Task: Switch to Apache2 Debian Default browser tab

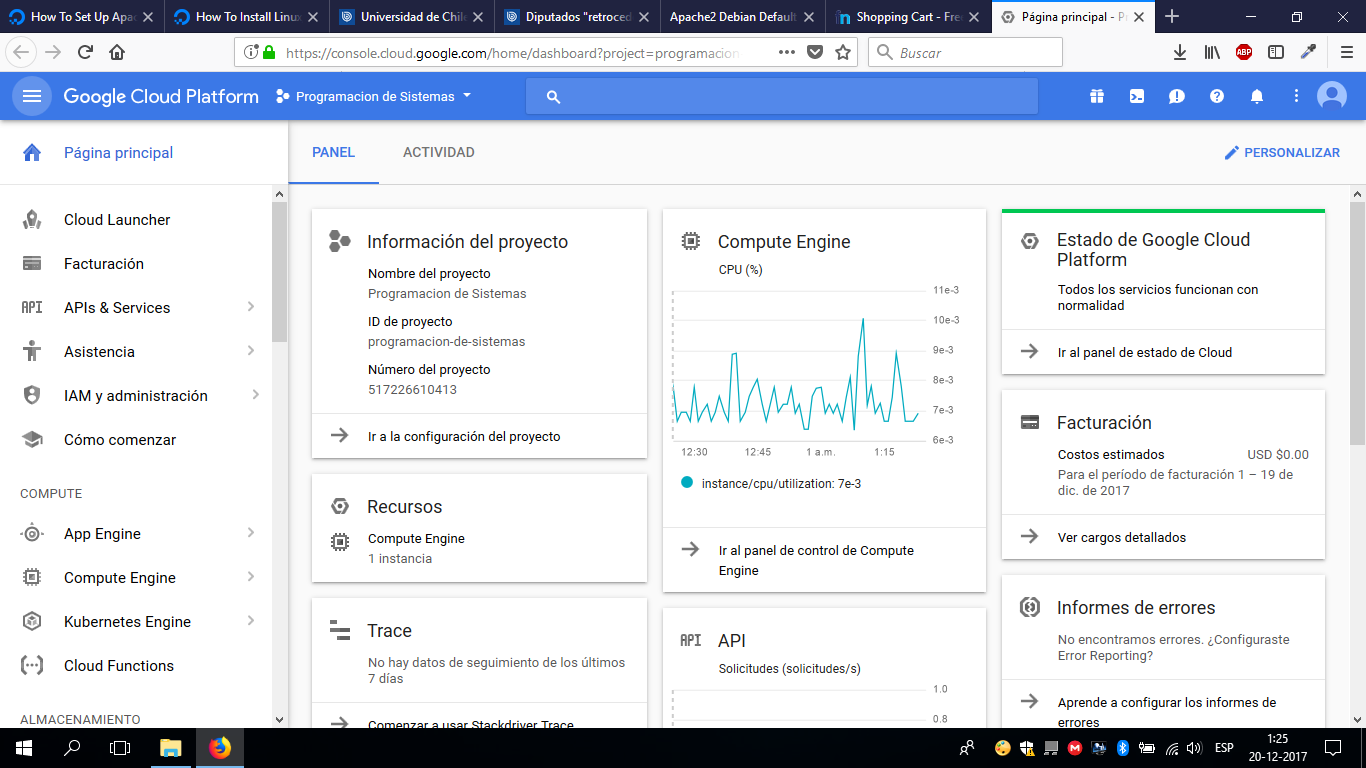Action: pyautogui.click(x=743, y=17)
